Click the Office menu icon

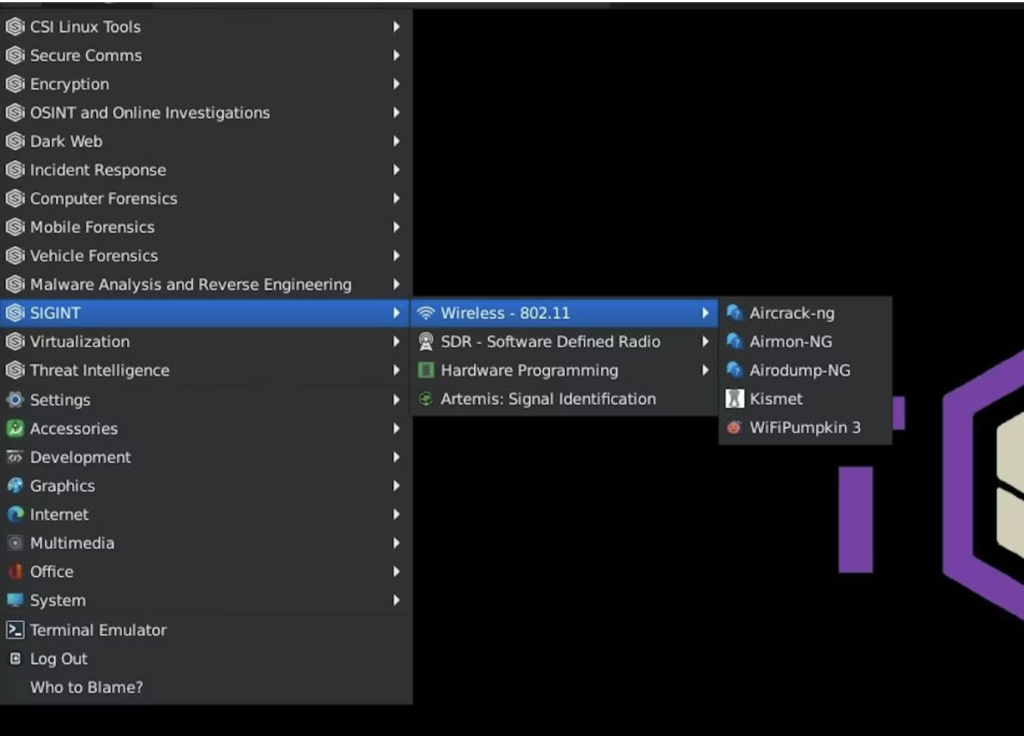(15, 571)
